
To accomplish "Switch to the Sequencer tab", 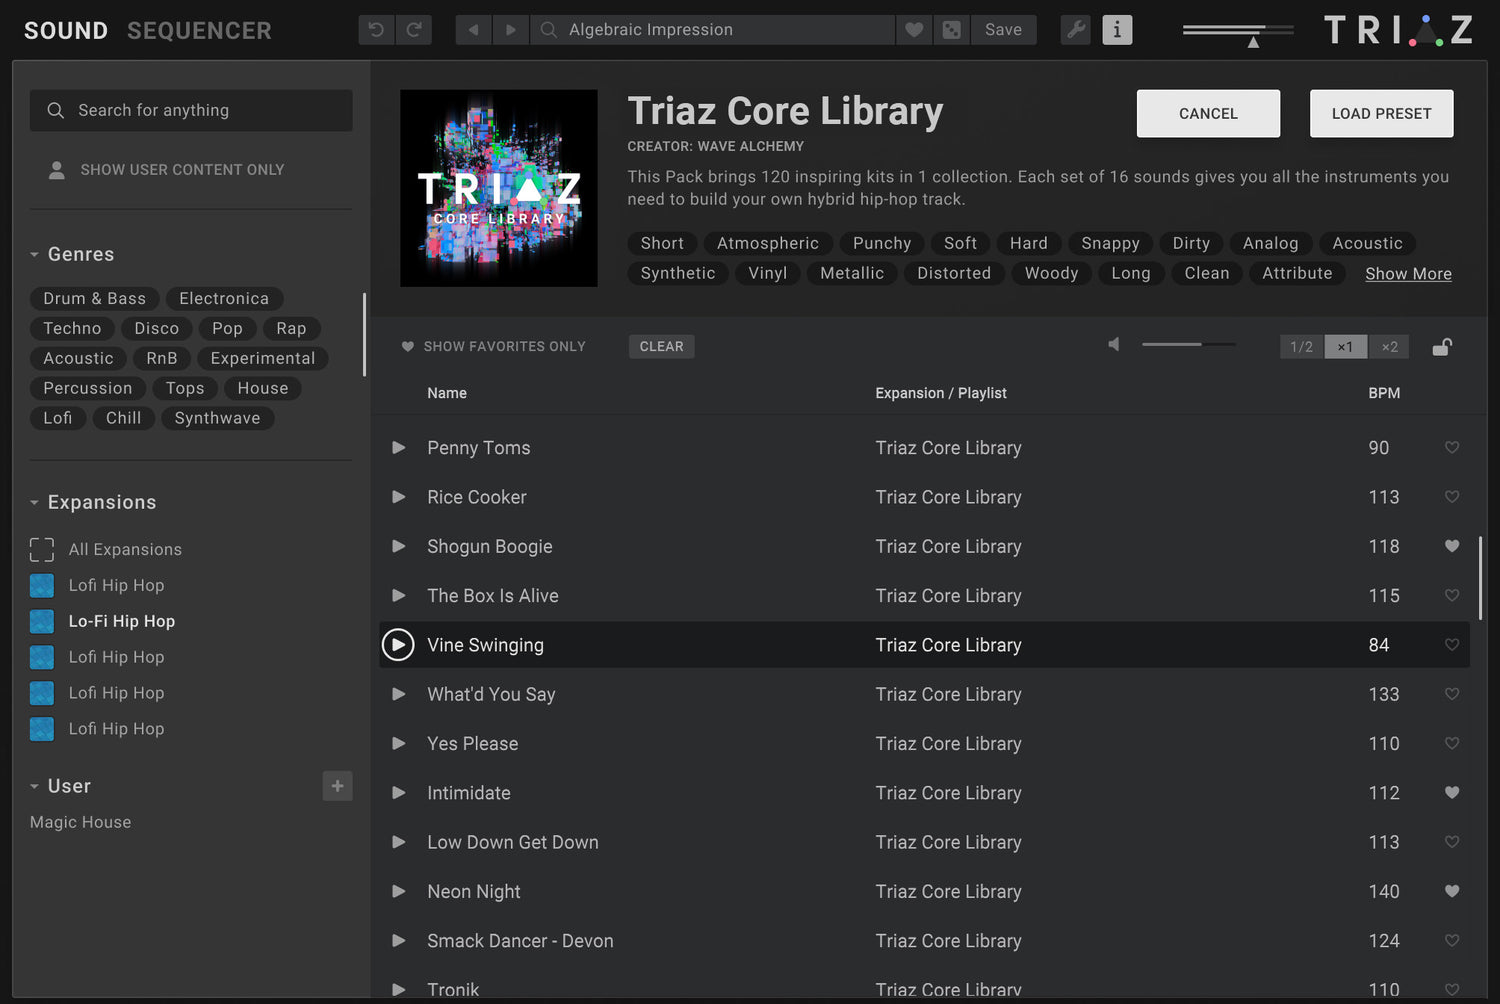I will (x=199, y=31).
